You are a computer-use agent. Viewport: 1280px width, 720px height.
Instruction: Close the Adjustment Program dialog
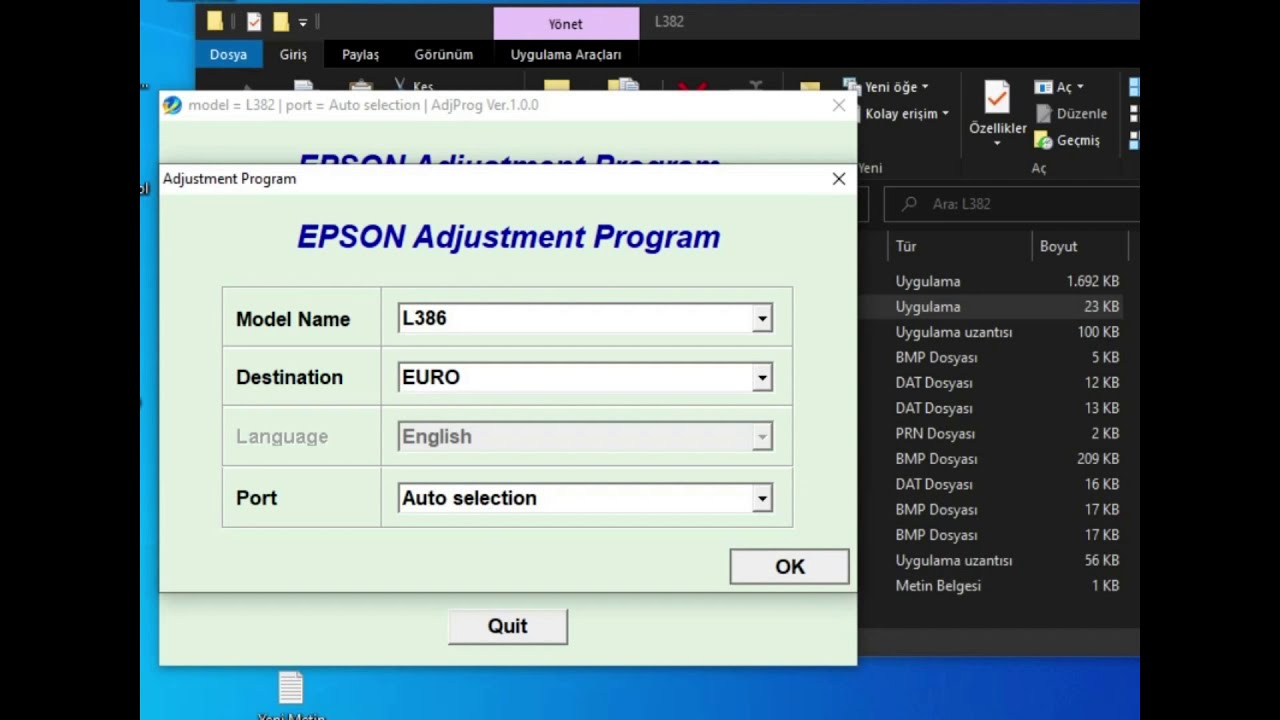click(x=838, y=179)
